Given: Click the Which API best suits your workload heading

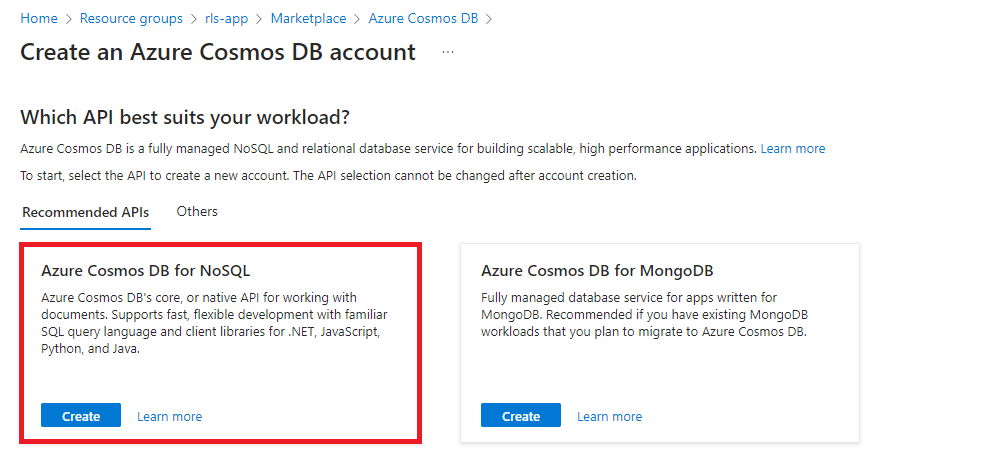Looking at the screenshot, I should click(x=185, y=117).
